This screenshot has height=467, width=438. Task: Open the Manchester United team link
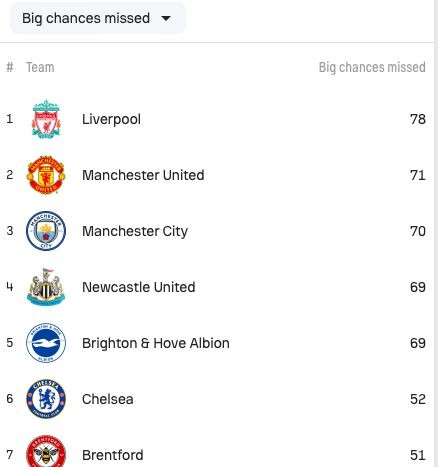[143, 175]
